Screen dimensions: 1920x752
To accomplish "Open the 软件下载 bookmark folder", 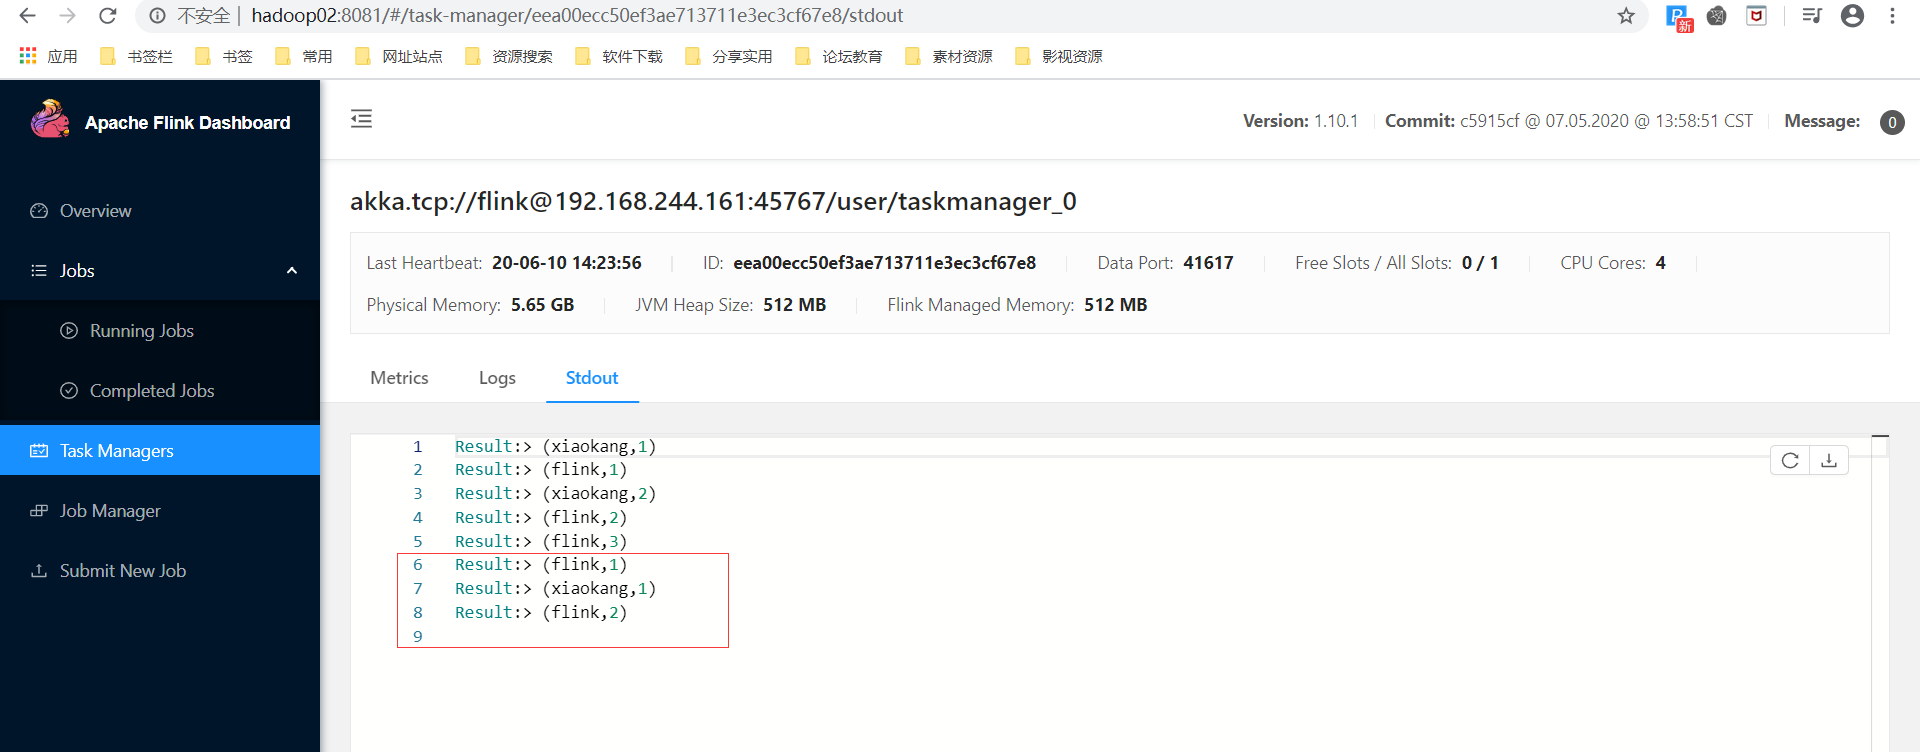I will 619,56.
